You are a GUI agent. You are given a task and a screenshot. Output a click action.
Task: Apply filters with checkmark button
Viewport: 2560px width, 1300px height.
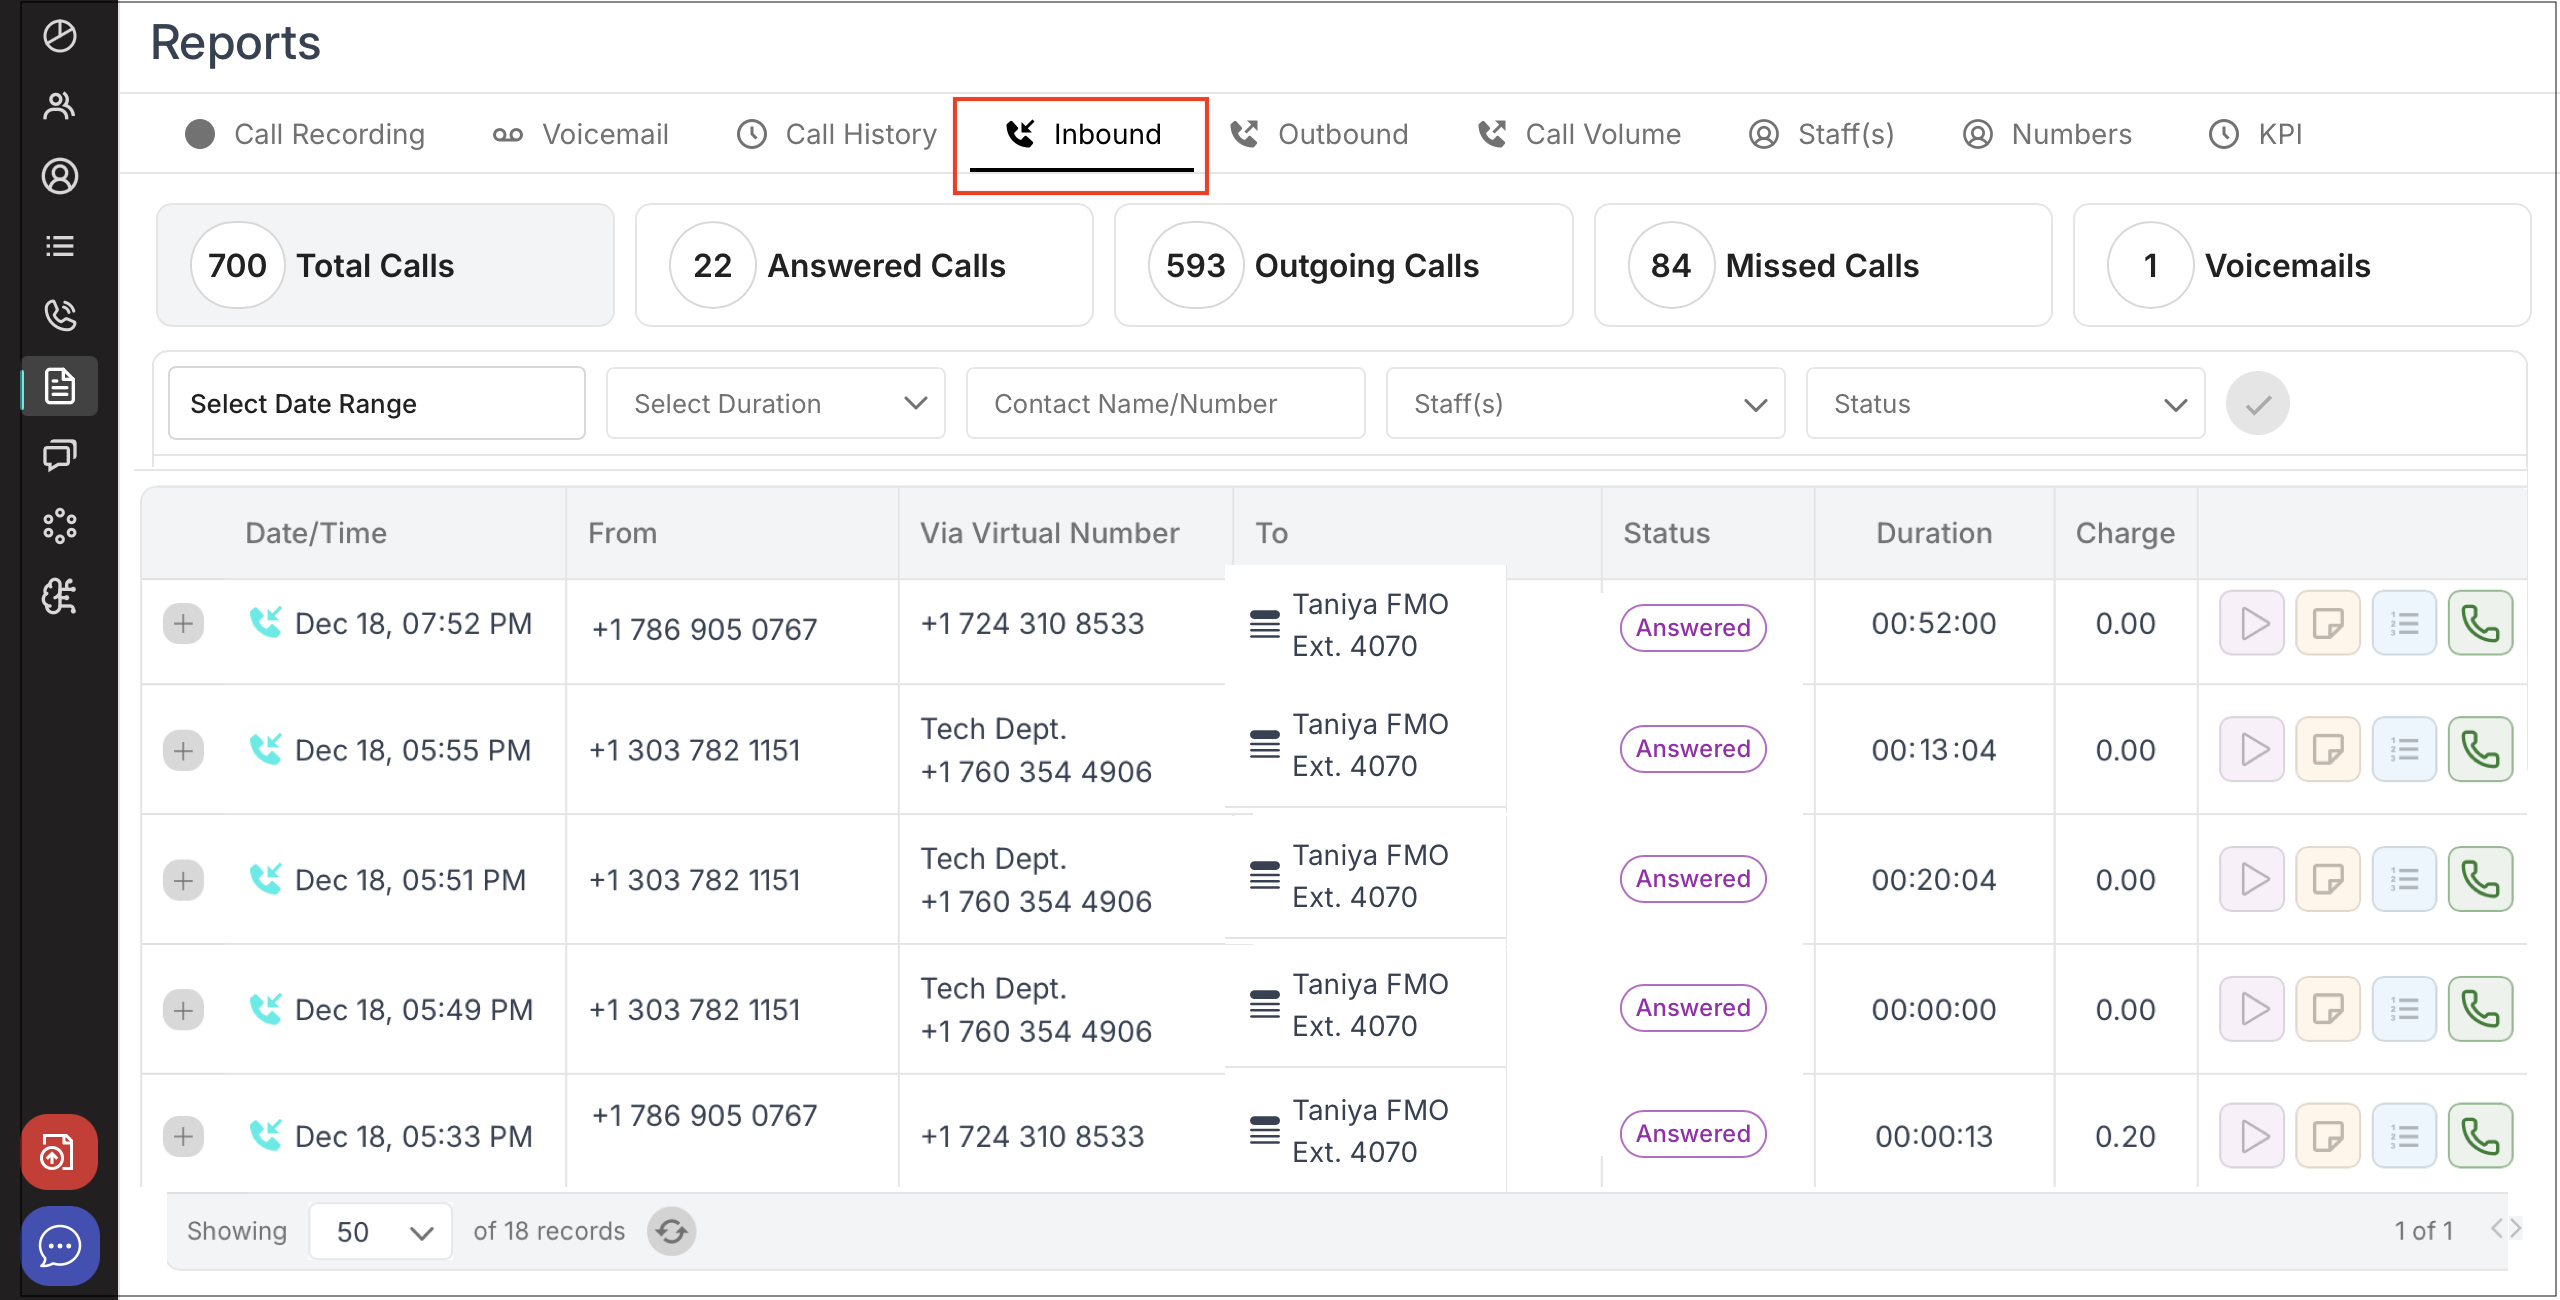tap(2257, 404)
